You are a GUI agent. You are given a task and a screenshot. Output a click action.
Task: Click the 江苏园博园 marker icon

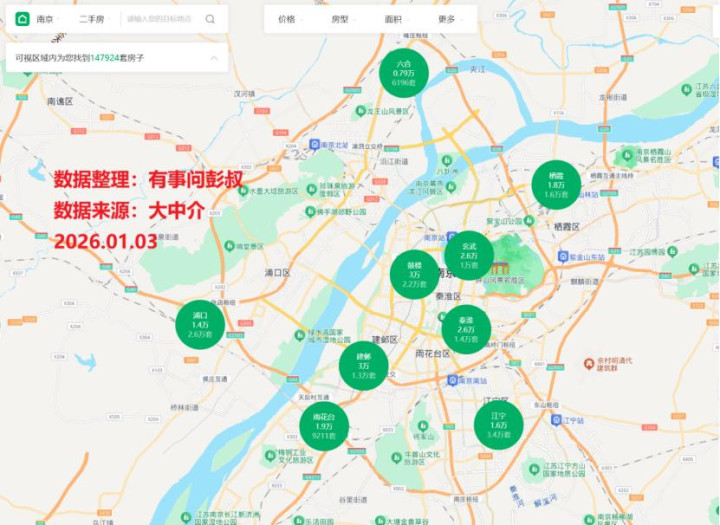pos(672,252)
